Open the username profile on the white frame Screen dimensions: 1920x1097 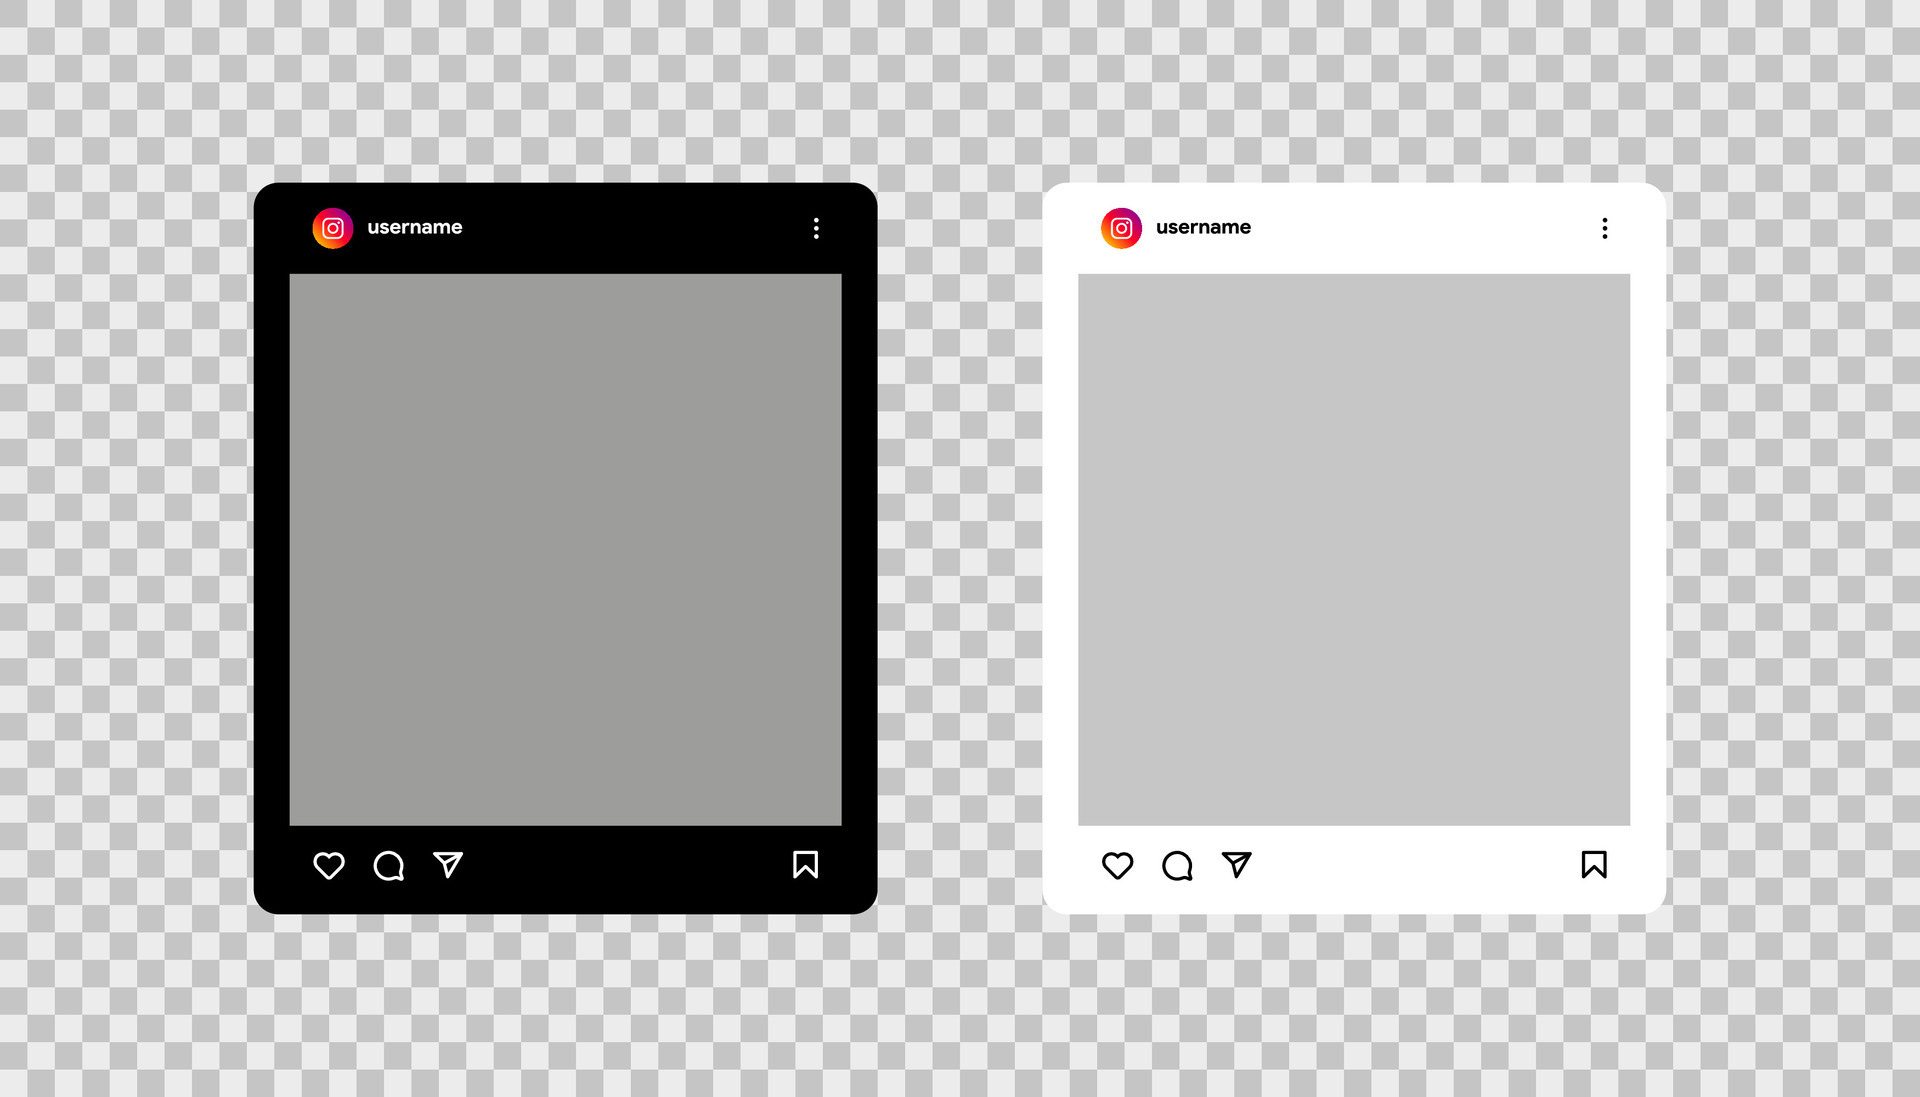click(x=1204, y=228)
